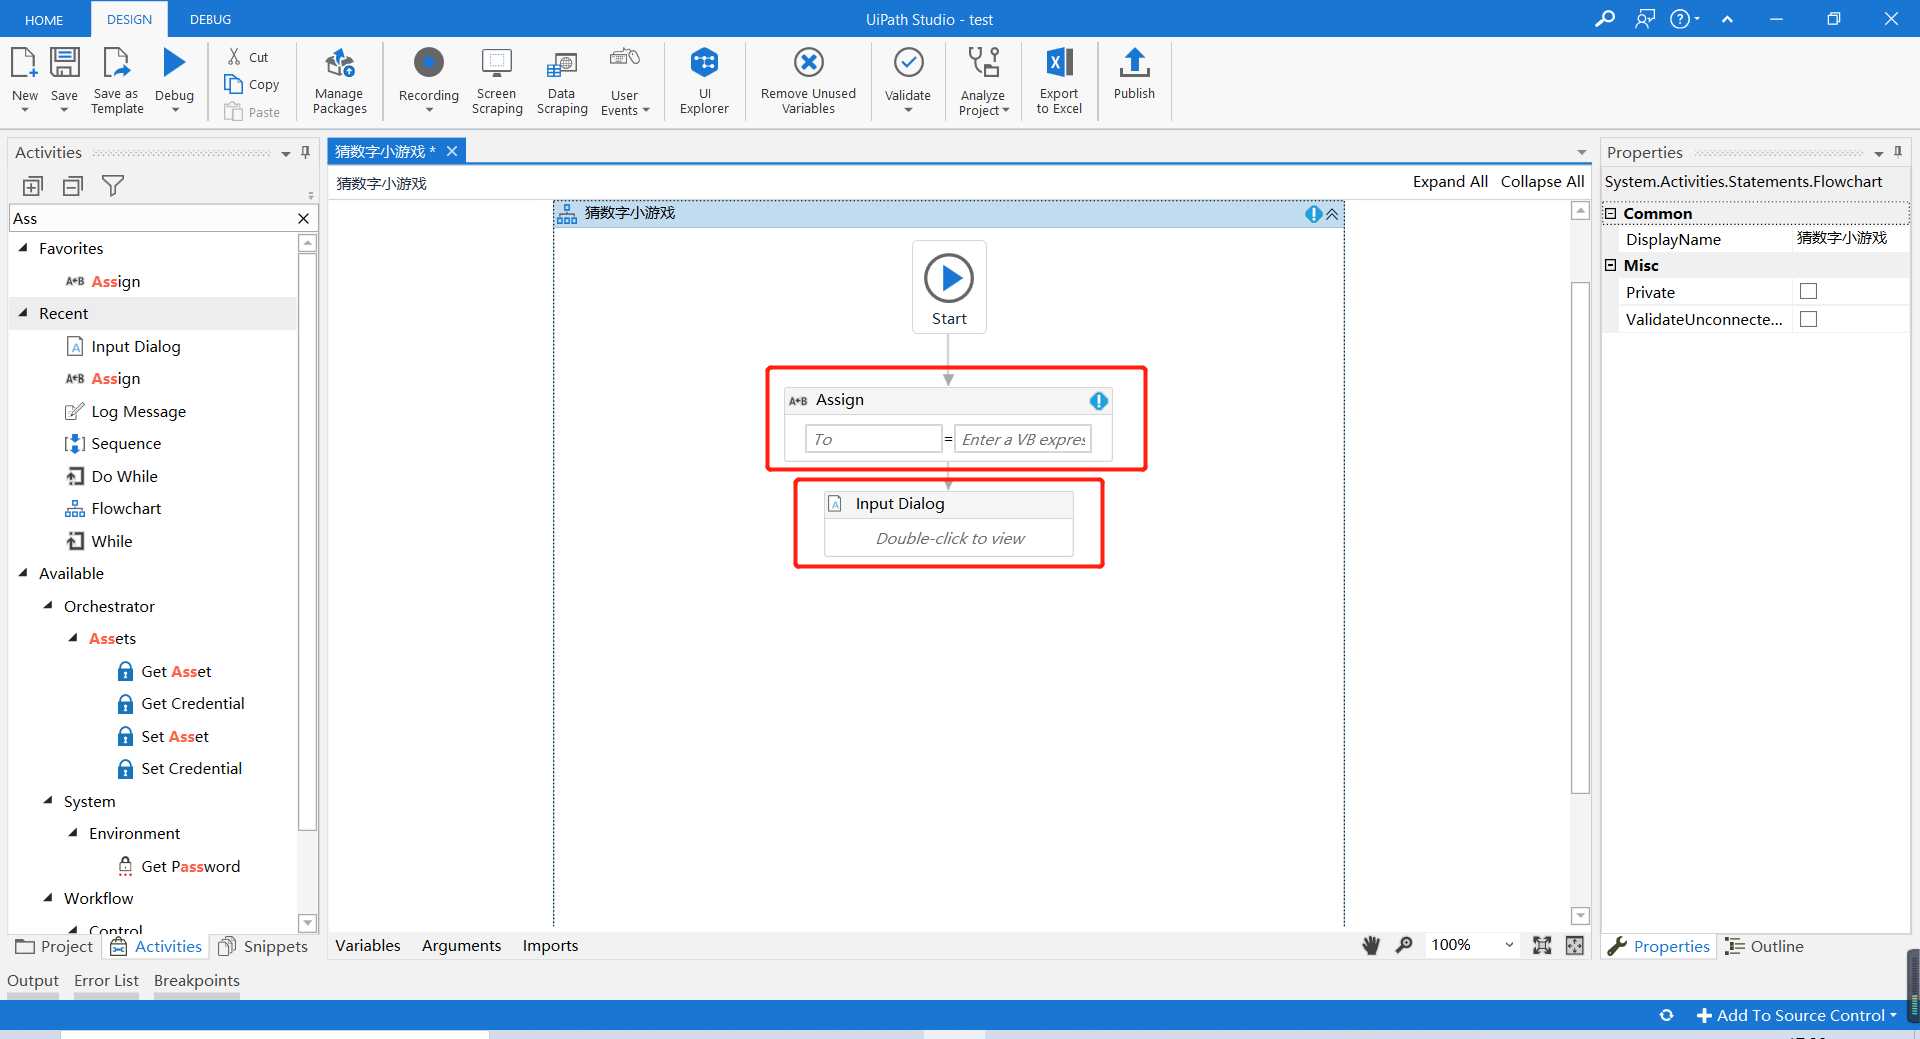1920x1039 pixels.
Task: Open User Events menu
Action: click(x=625, y=80)
